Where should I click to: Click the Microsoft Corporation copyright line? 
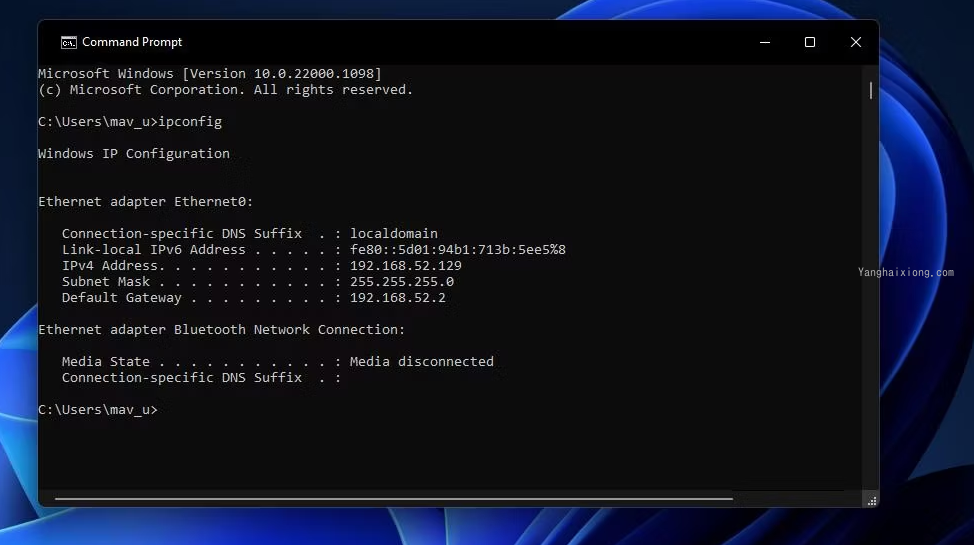(225, 89)
